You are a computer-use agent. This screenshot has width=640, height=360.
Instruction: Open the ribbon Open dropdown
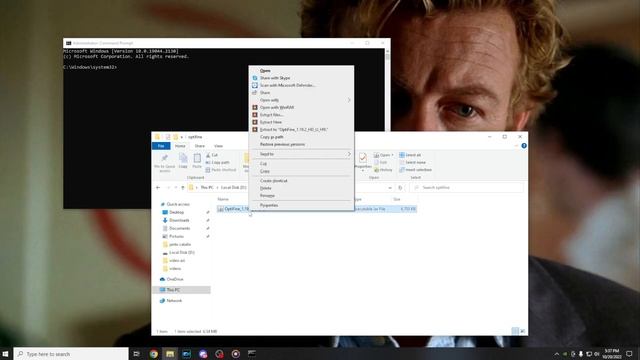tap(384, 155)
